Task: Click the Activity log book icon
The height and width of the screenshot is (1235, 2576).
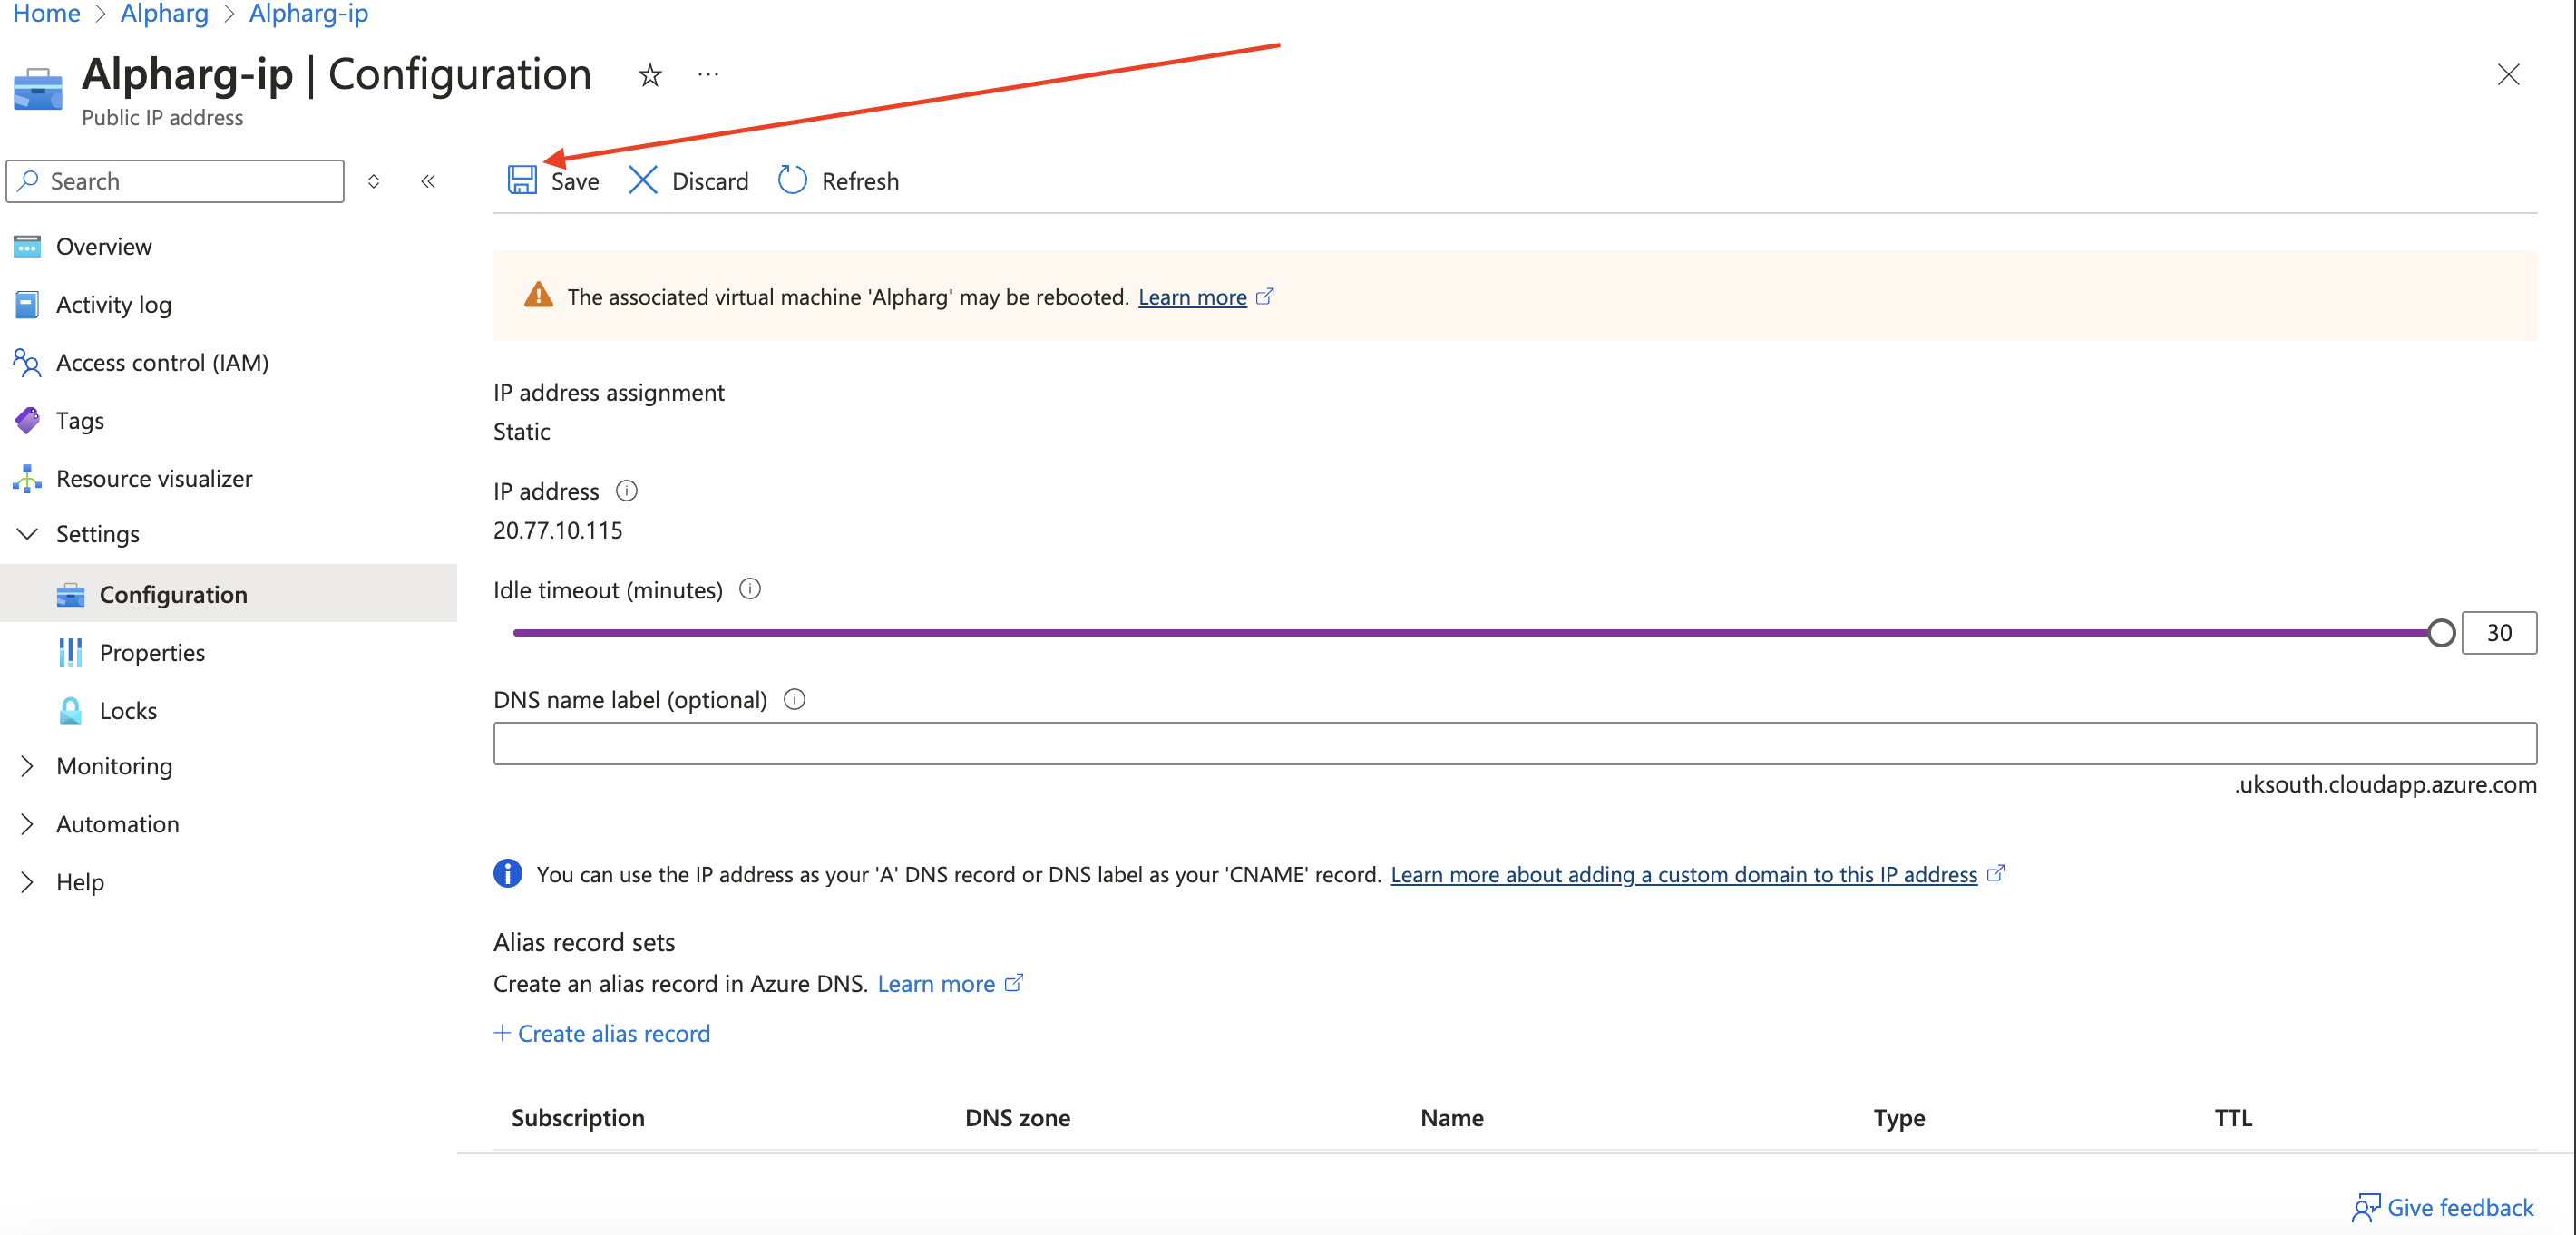Action: click(x=27, y=304)
